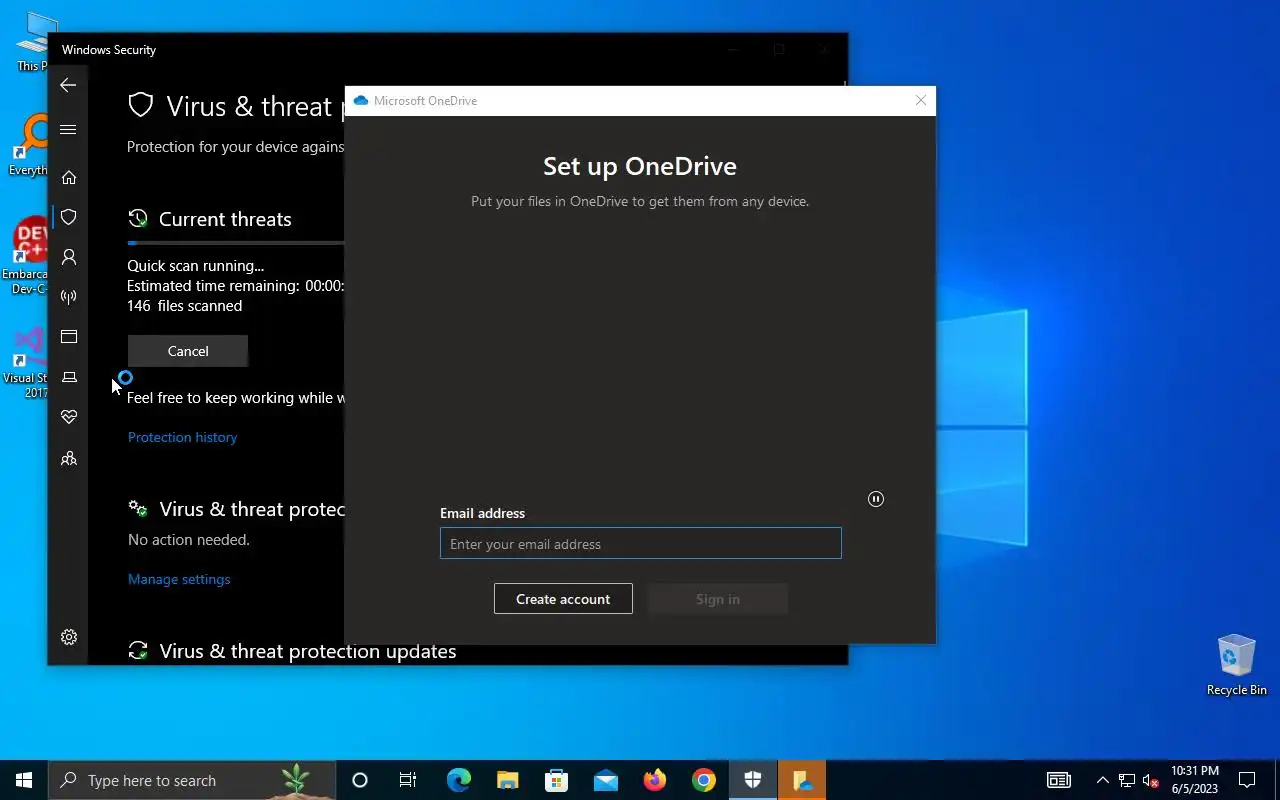
Task: Open Family options sidebar icon
Action: coord(69,458)
